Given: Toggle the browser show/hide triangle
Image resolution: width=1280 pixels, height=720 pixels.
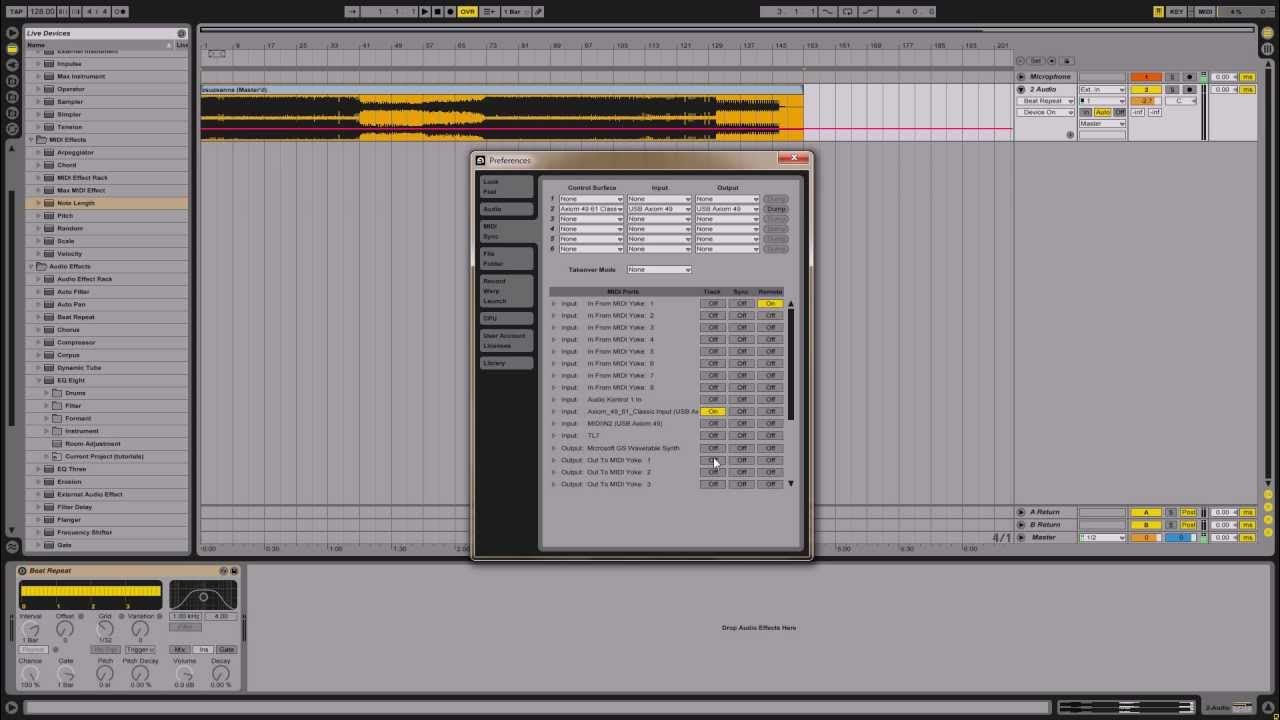Looking at the screenshot, I should pyautogui.click(x=12, y=33).
